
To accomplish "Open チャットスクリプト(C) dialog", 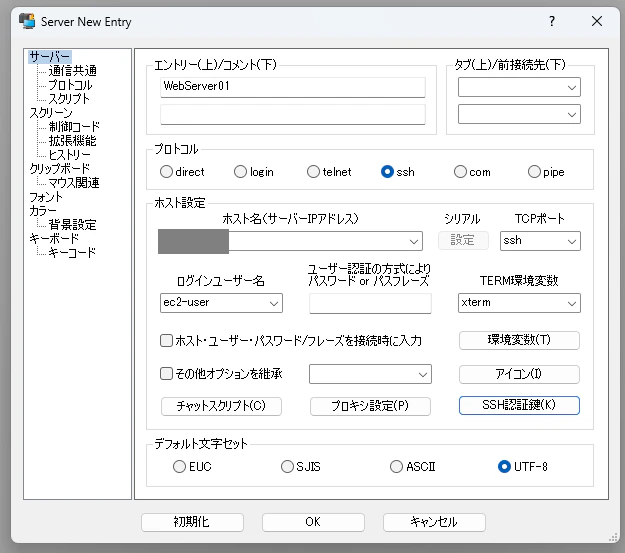I will click(x=221, y=406).
